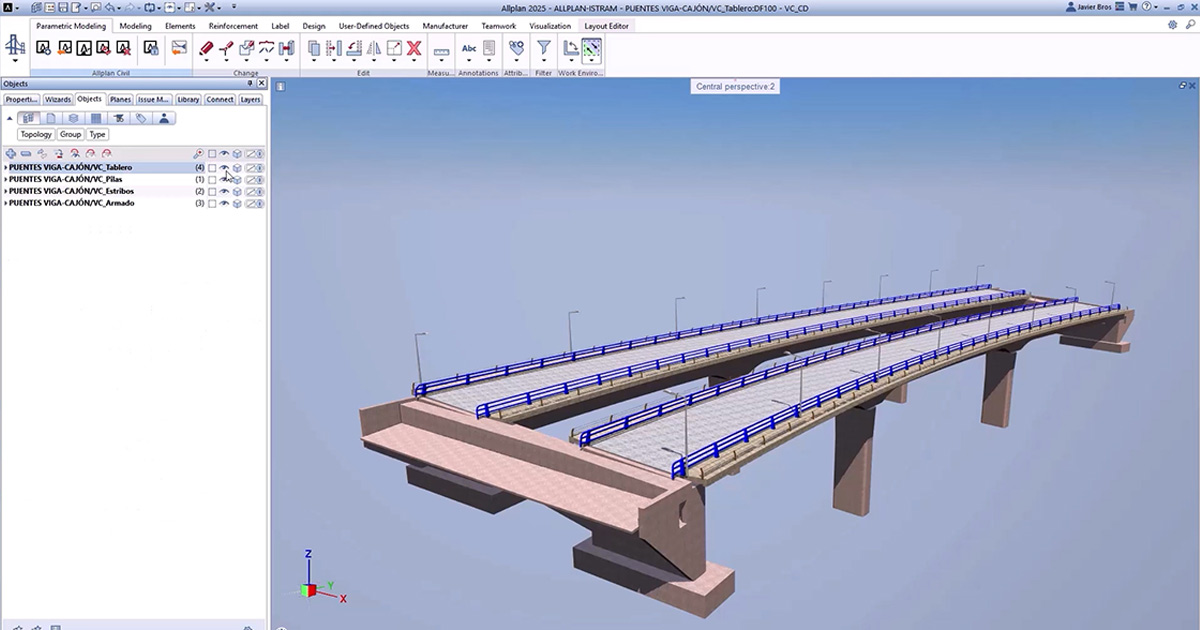
Task: Click the red X delete tool
Action: point(414,48)
